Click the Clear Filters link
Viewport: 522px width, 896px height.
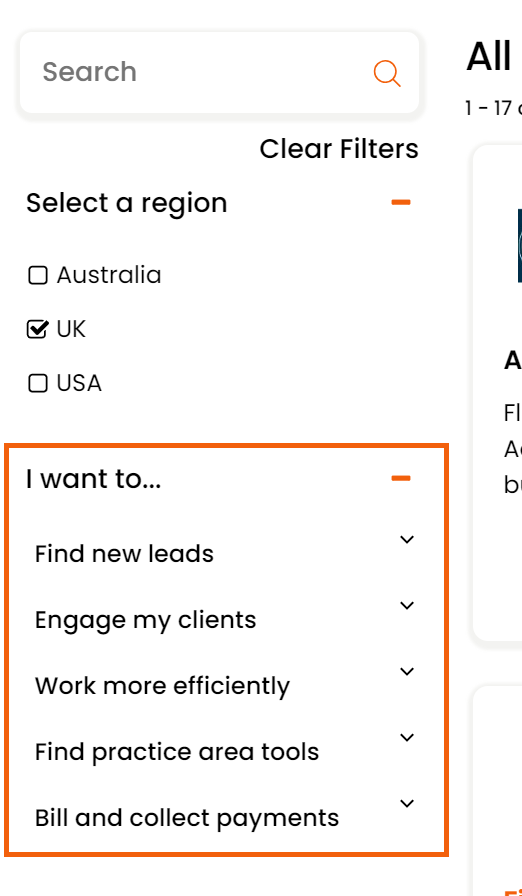(339, 149)
